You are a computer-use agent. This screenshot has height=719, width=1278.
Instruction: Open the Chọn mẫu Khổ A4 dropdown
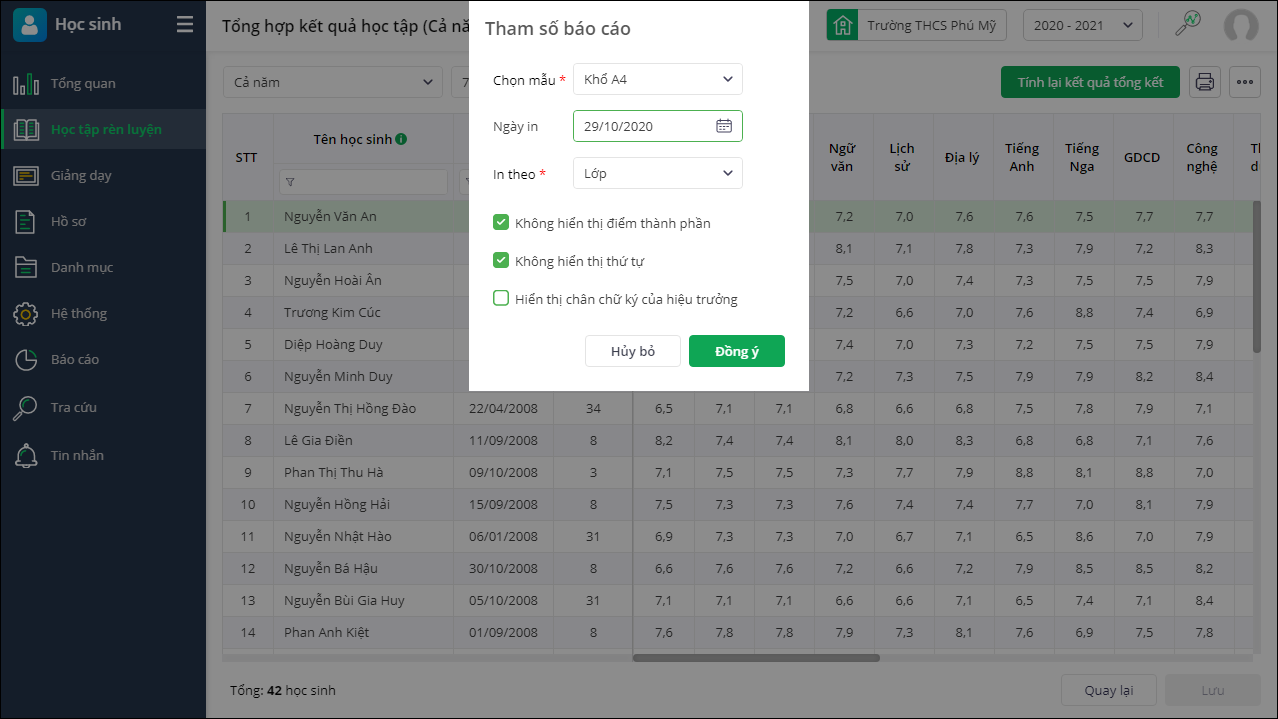click(x=657, y=79)
